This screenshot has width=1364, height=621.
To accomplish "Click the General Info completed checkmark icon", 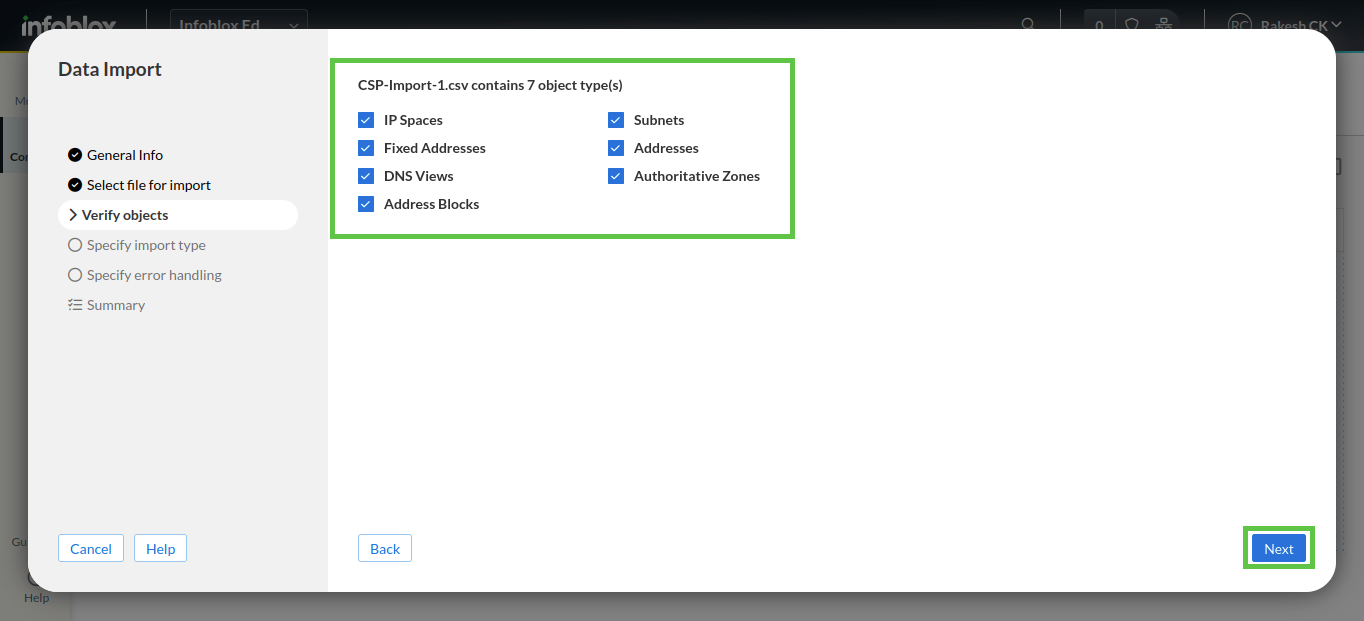I will (x=75, y=155).
